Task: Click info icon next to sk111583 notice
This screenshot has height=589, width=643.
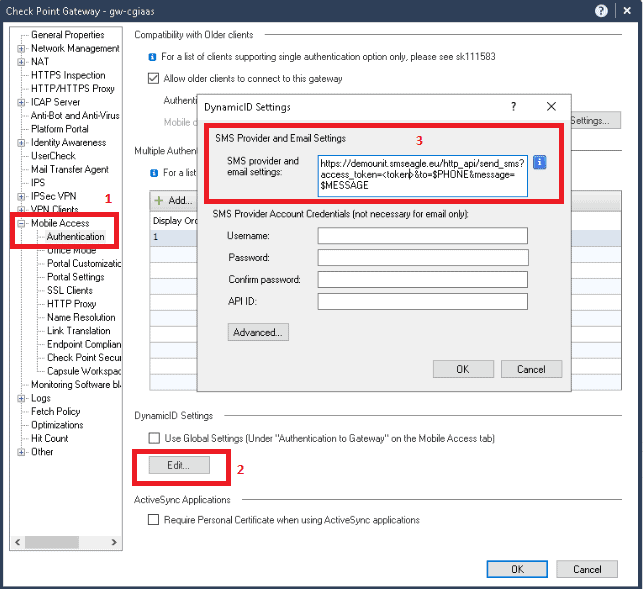Action: point(152,57)
